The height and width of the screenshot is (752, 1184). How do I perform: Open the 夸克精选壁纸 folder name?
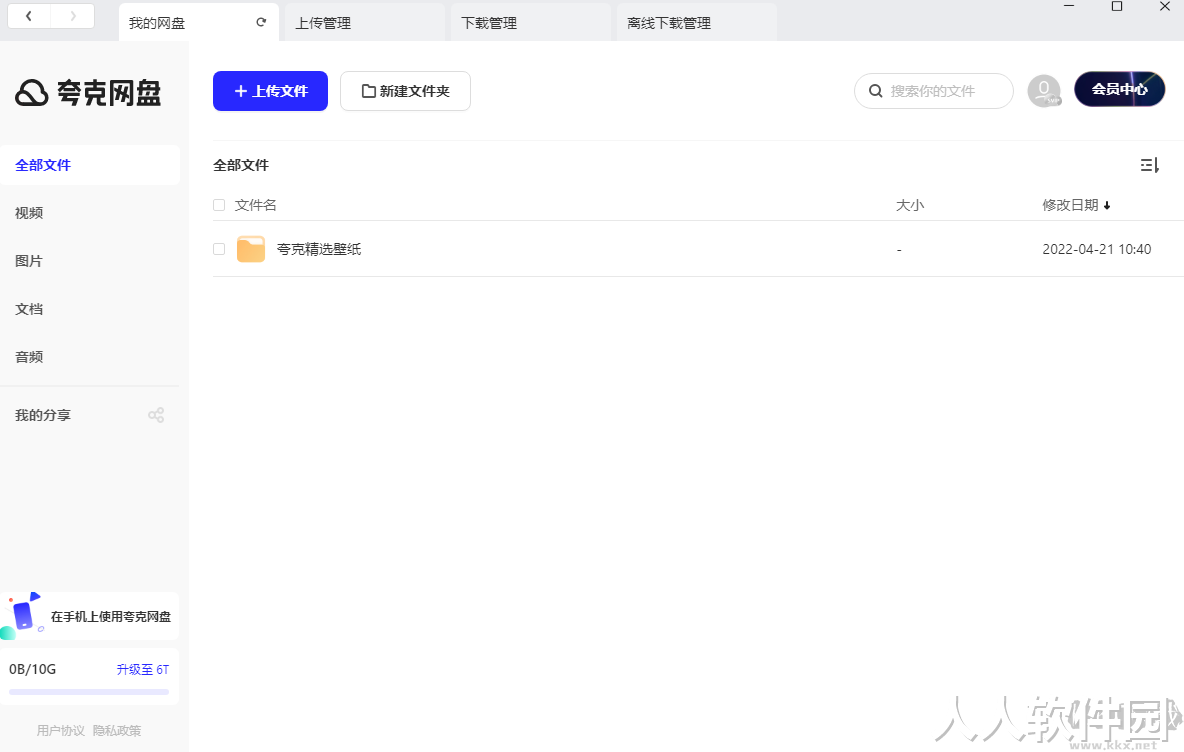[319, 249]
